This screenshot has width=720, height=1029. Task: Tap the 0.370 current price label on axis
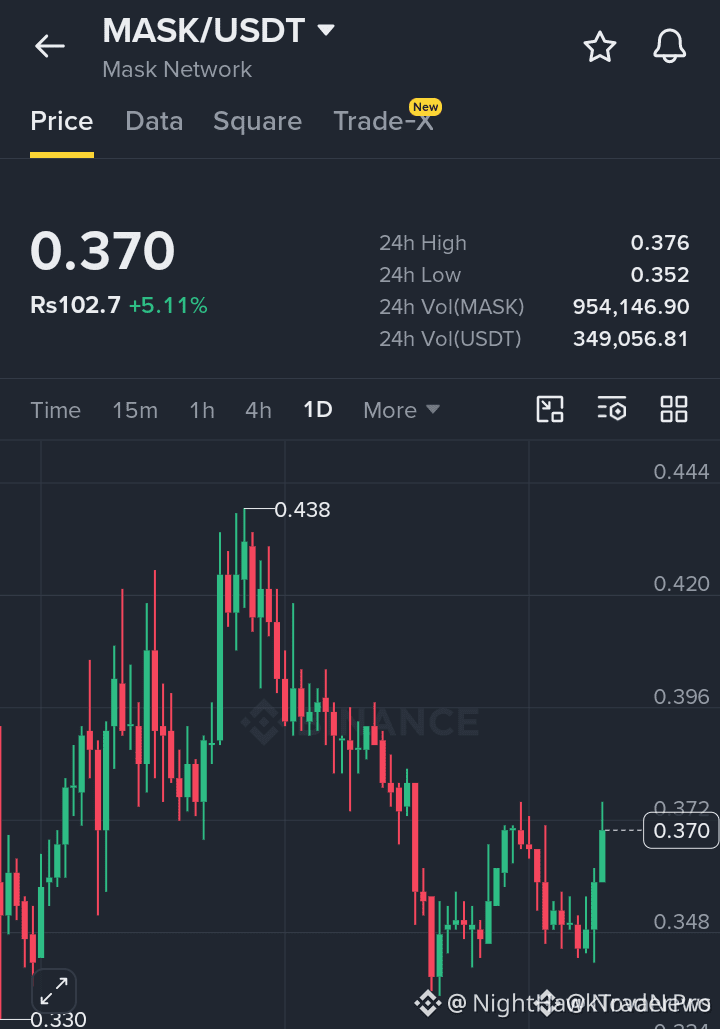(x=681, y=831)
